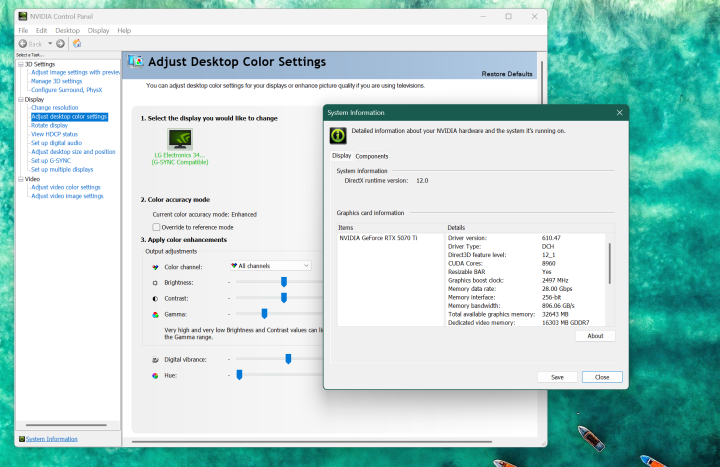Click the Brightness slider handle
The width and height of the screenshot is (720, 467).
point(284,282)
